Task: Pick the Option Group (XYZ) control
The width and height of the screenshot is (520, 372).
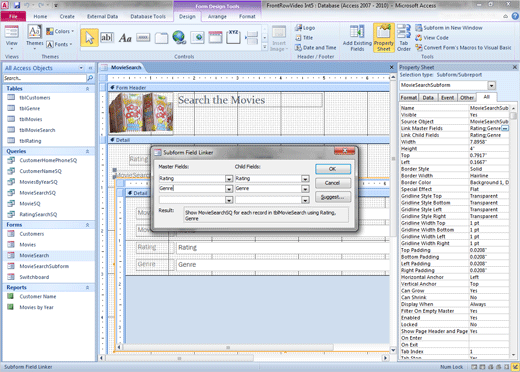Action: pos(233,37)
